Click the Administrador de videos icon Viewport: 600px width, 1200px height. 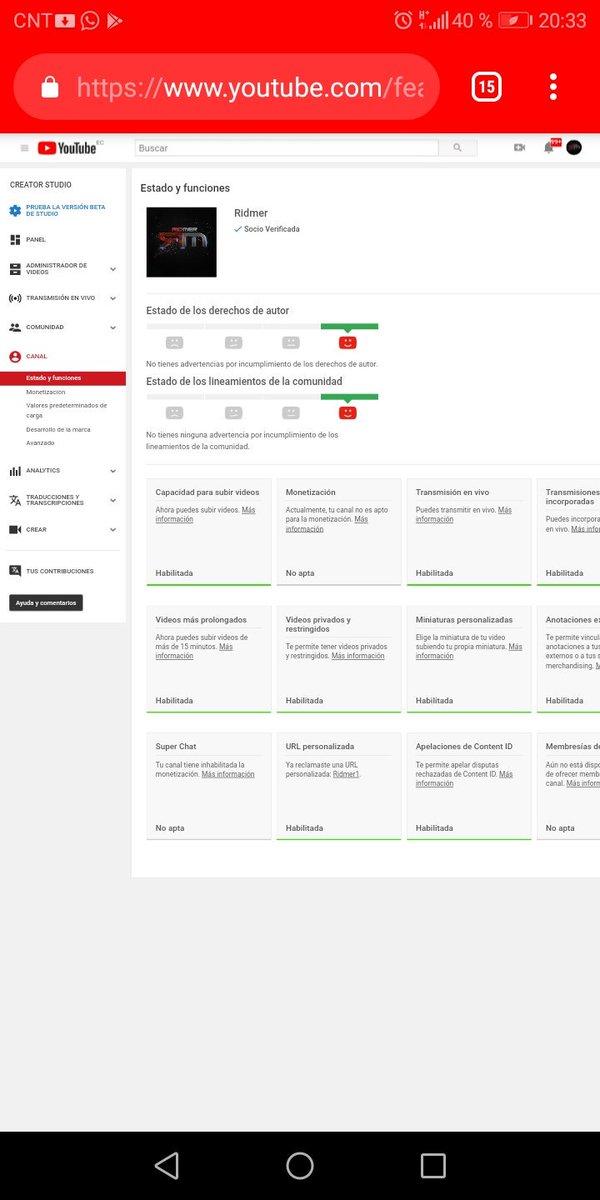point(15,269)
